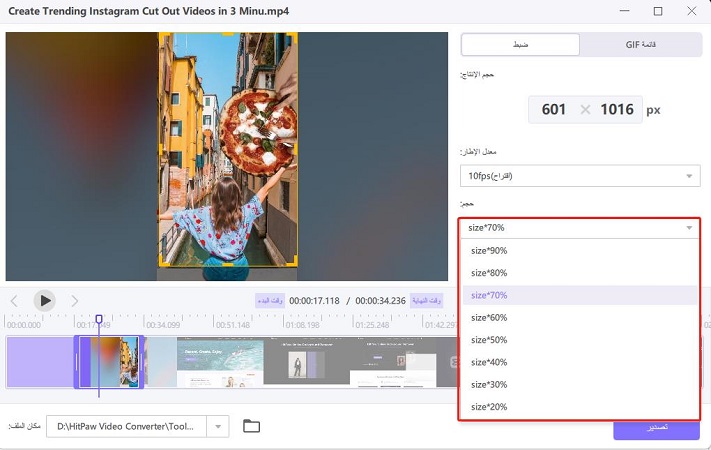
Task: Select size*20% option
Action: coord(580,406)
